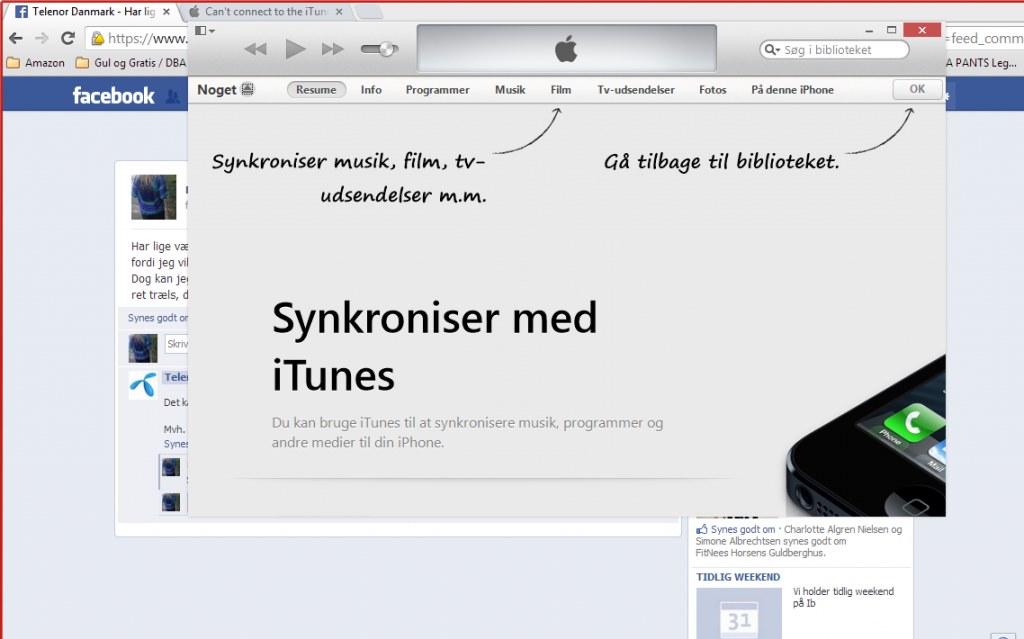Reload the page in Chrome

[x=68, y=39]
